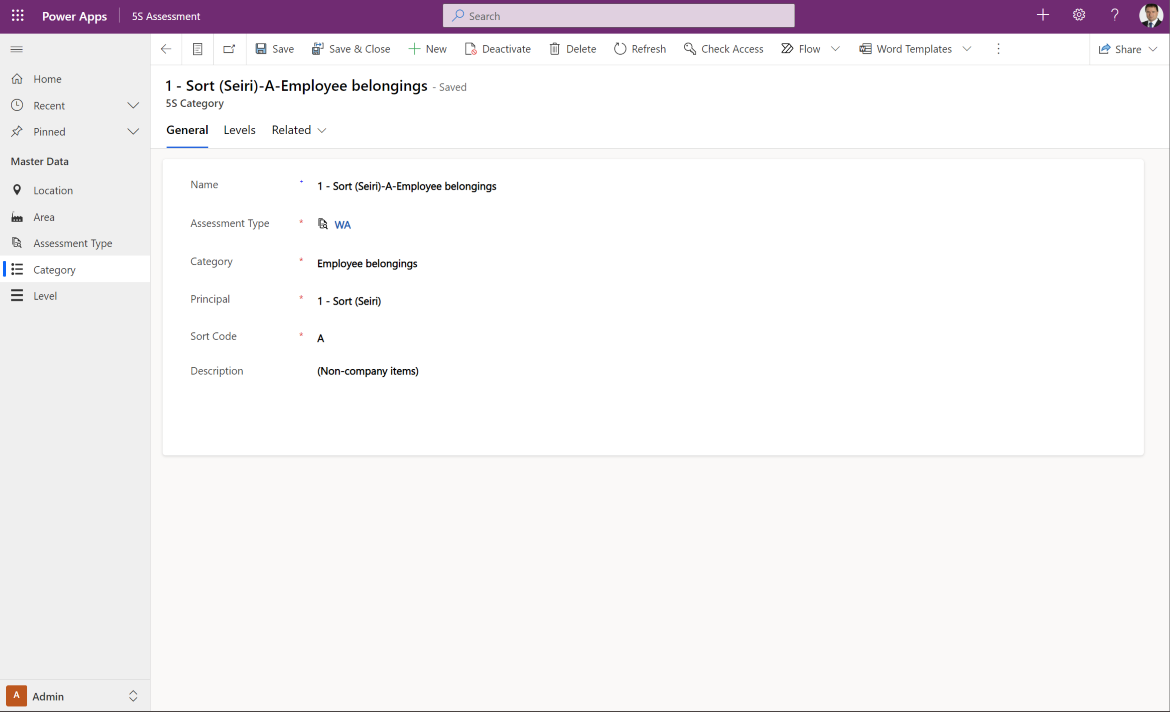Collapse the left navigation hamburger menu
This screenshot has height=712, width=1170.
click(x=17, y=49)
